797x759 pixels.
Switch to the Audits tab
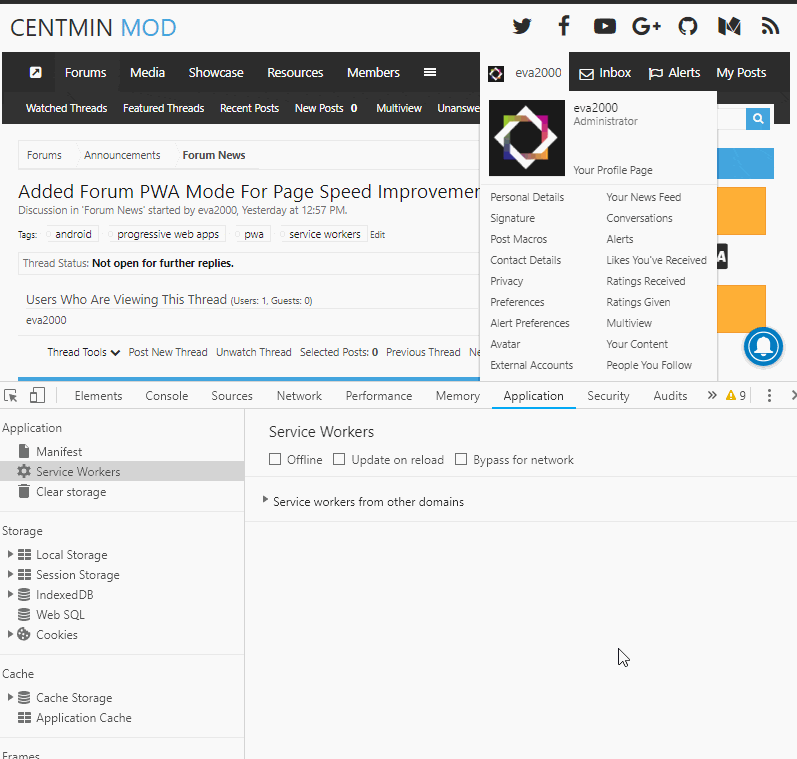click(x=670, y=396)
